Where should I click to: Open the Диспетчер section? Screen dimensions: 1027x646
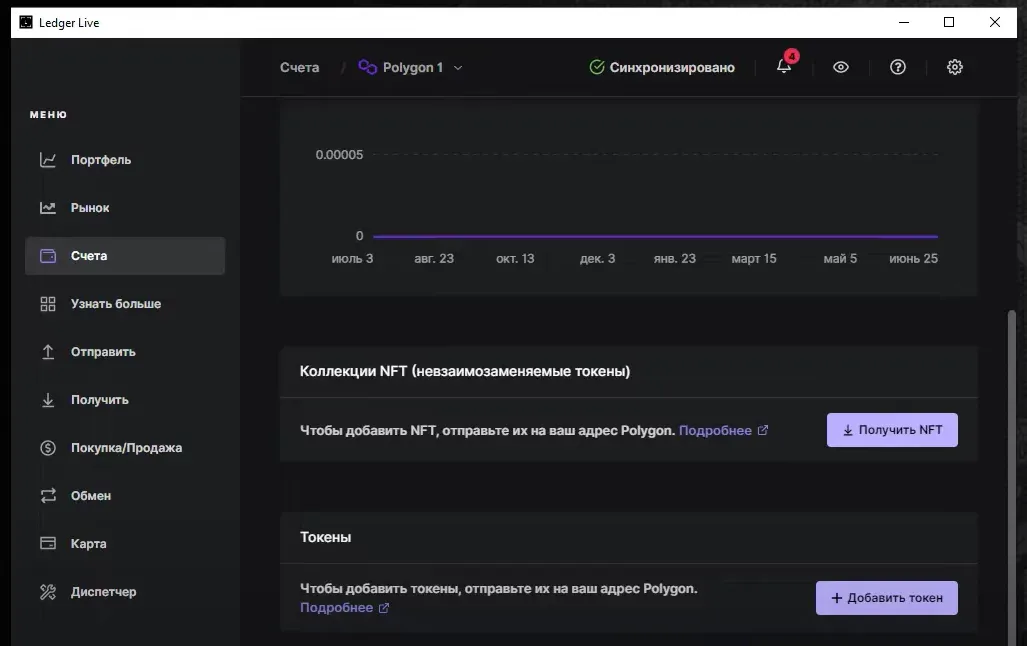(124, 592)
